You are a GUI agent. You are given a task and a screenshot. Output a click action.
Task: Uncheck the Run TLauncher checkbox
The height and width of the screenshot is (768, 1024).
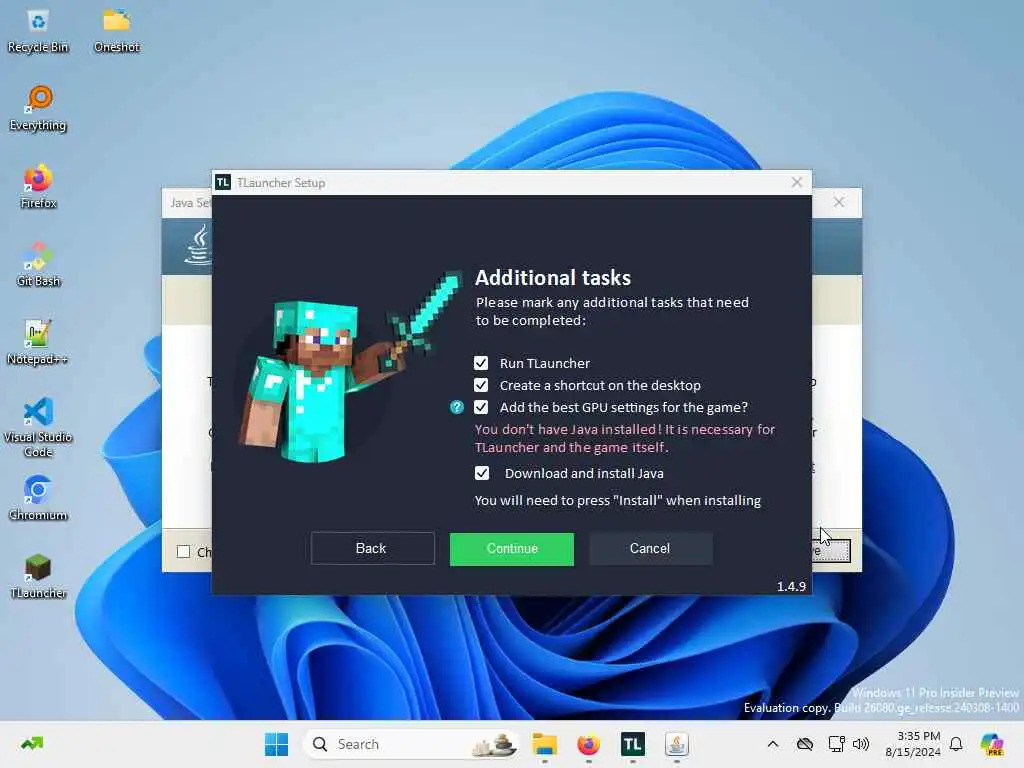tap(481, 363)
